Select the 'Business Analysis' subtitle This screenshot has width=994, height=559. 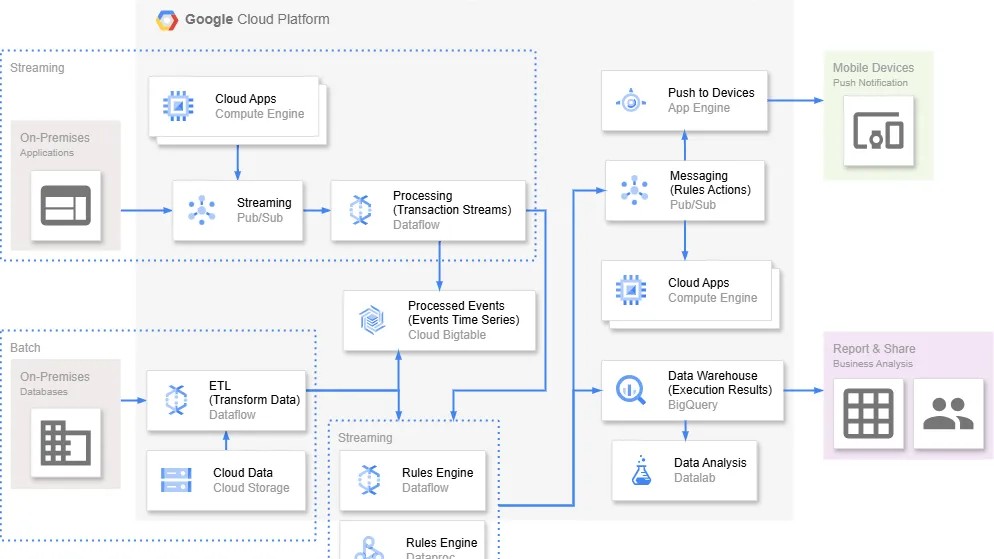point(872,364)
